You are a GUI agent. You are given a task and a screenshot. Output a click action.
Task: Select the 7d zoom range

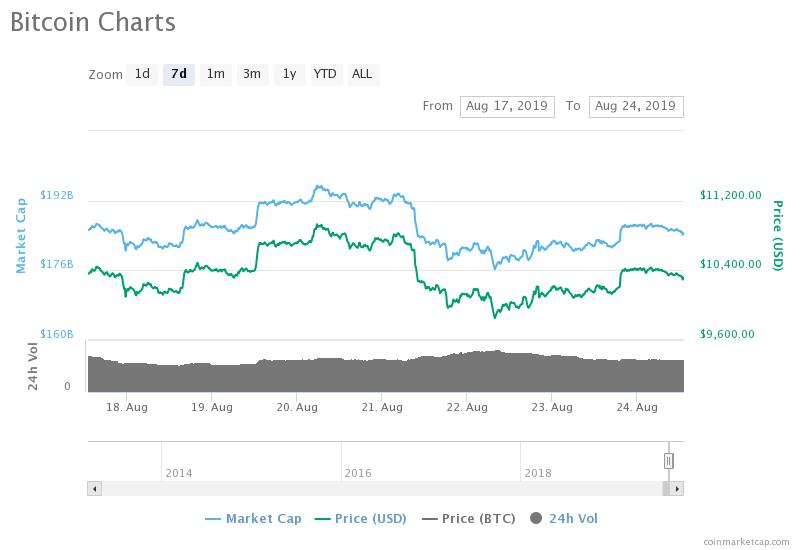tap(179, 74)
